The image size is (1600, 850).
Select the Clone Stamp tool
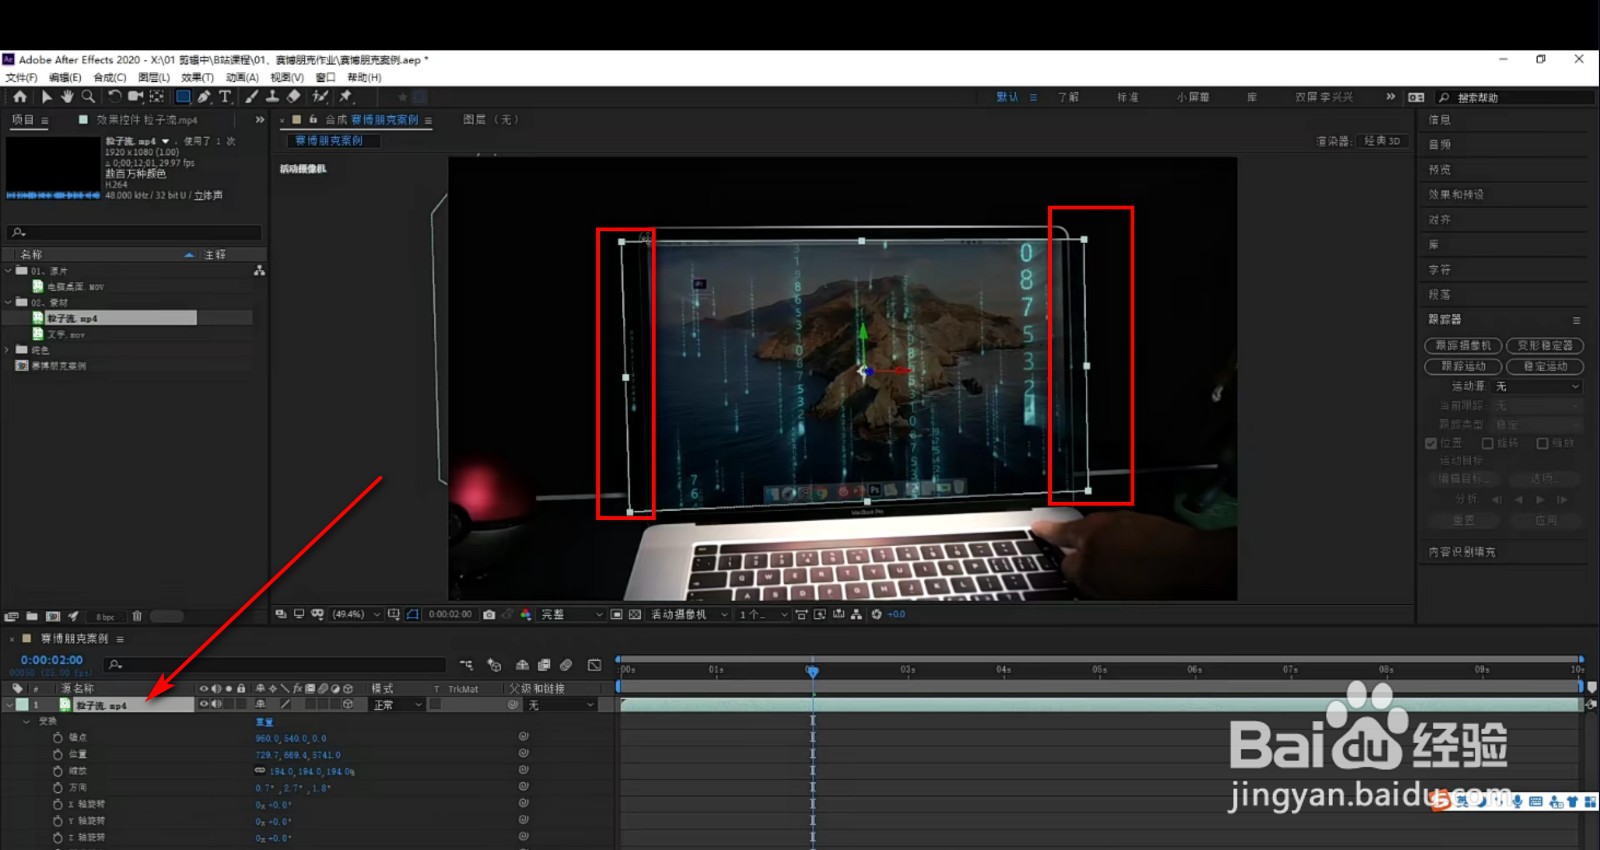click(x=272, y=97)
